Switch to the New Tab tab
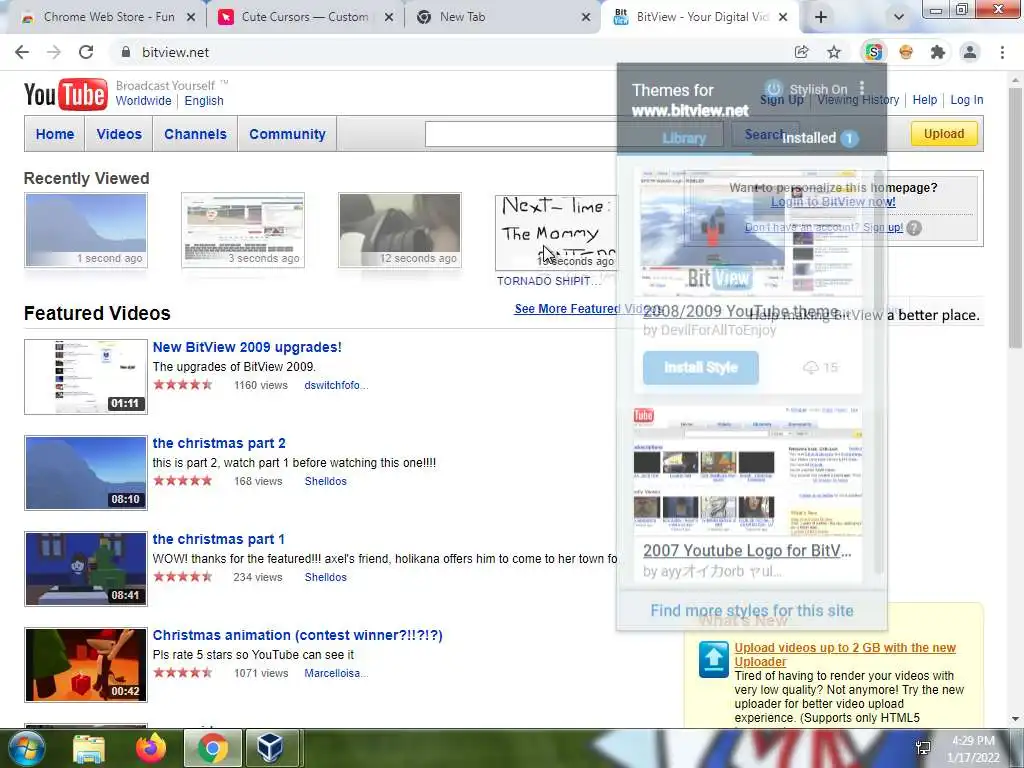Image resolution: width=1024 pixels, height=768 pixels. pos(500,17)
